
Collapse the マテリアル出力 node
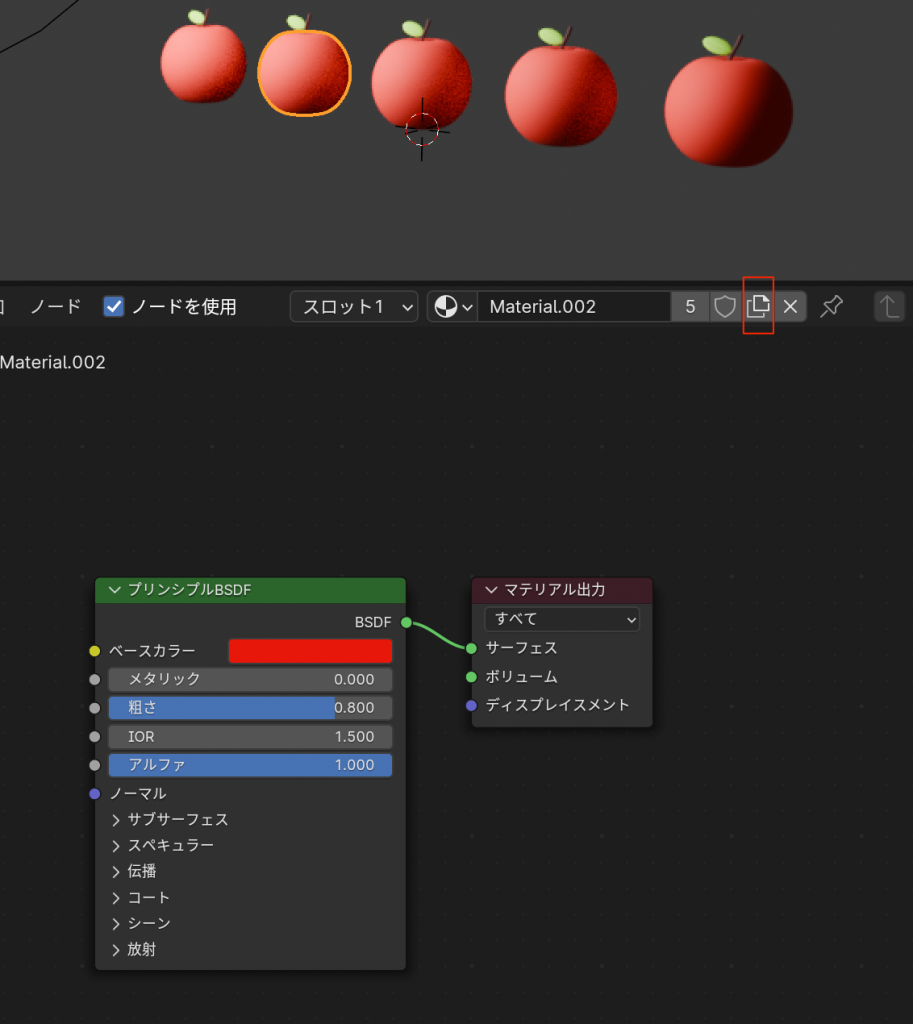click(491, 590)
